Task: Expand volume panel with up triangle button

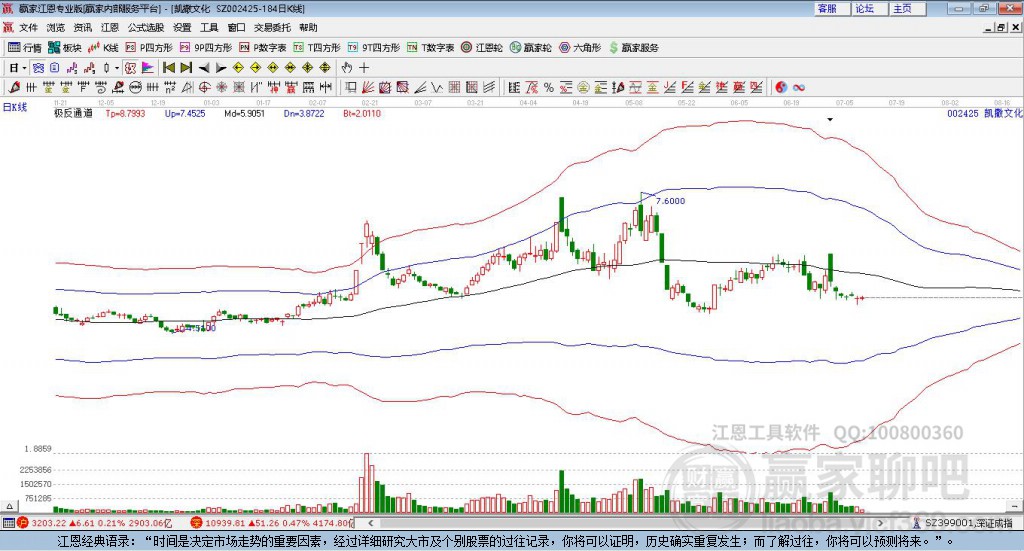Action: tap(10, 506)
